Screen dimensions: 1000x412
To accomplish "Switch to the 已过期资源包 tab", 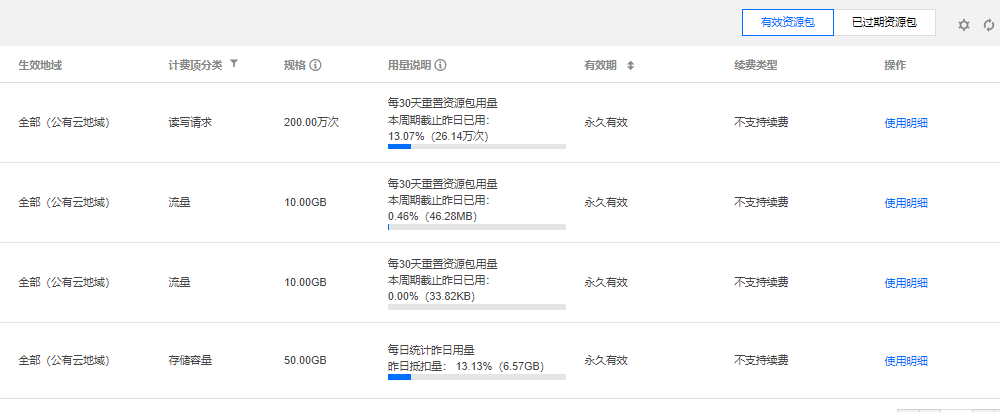I will coord(885,23).
